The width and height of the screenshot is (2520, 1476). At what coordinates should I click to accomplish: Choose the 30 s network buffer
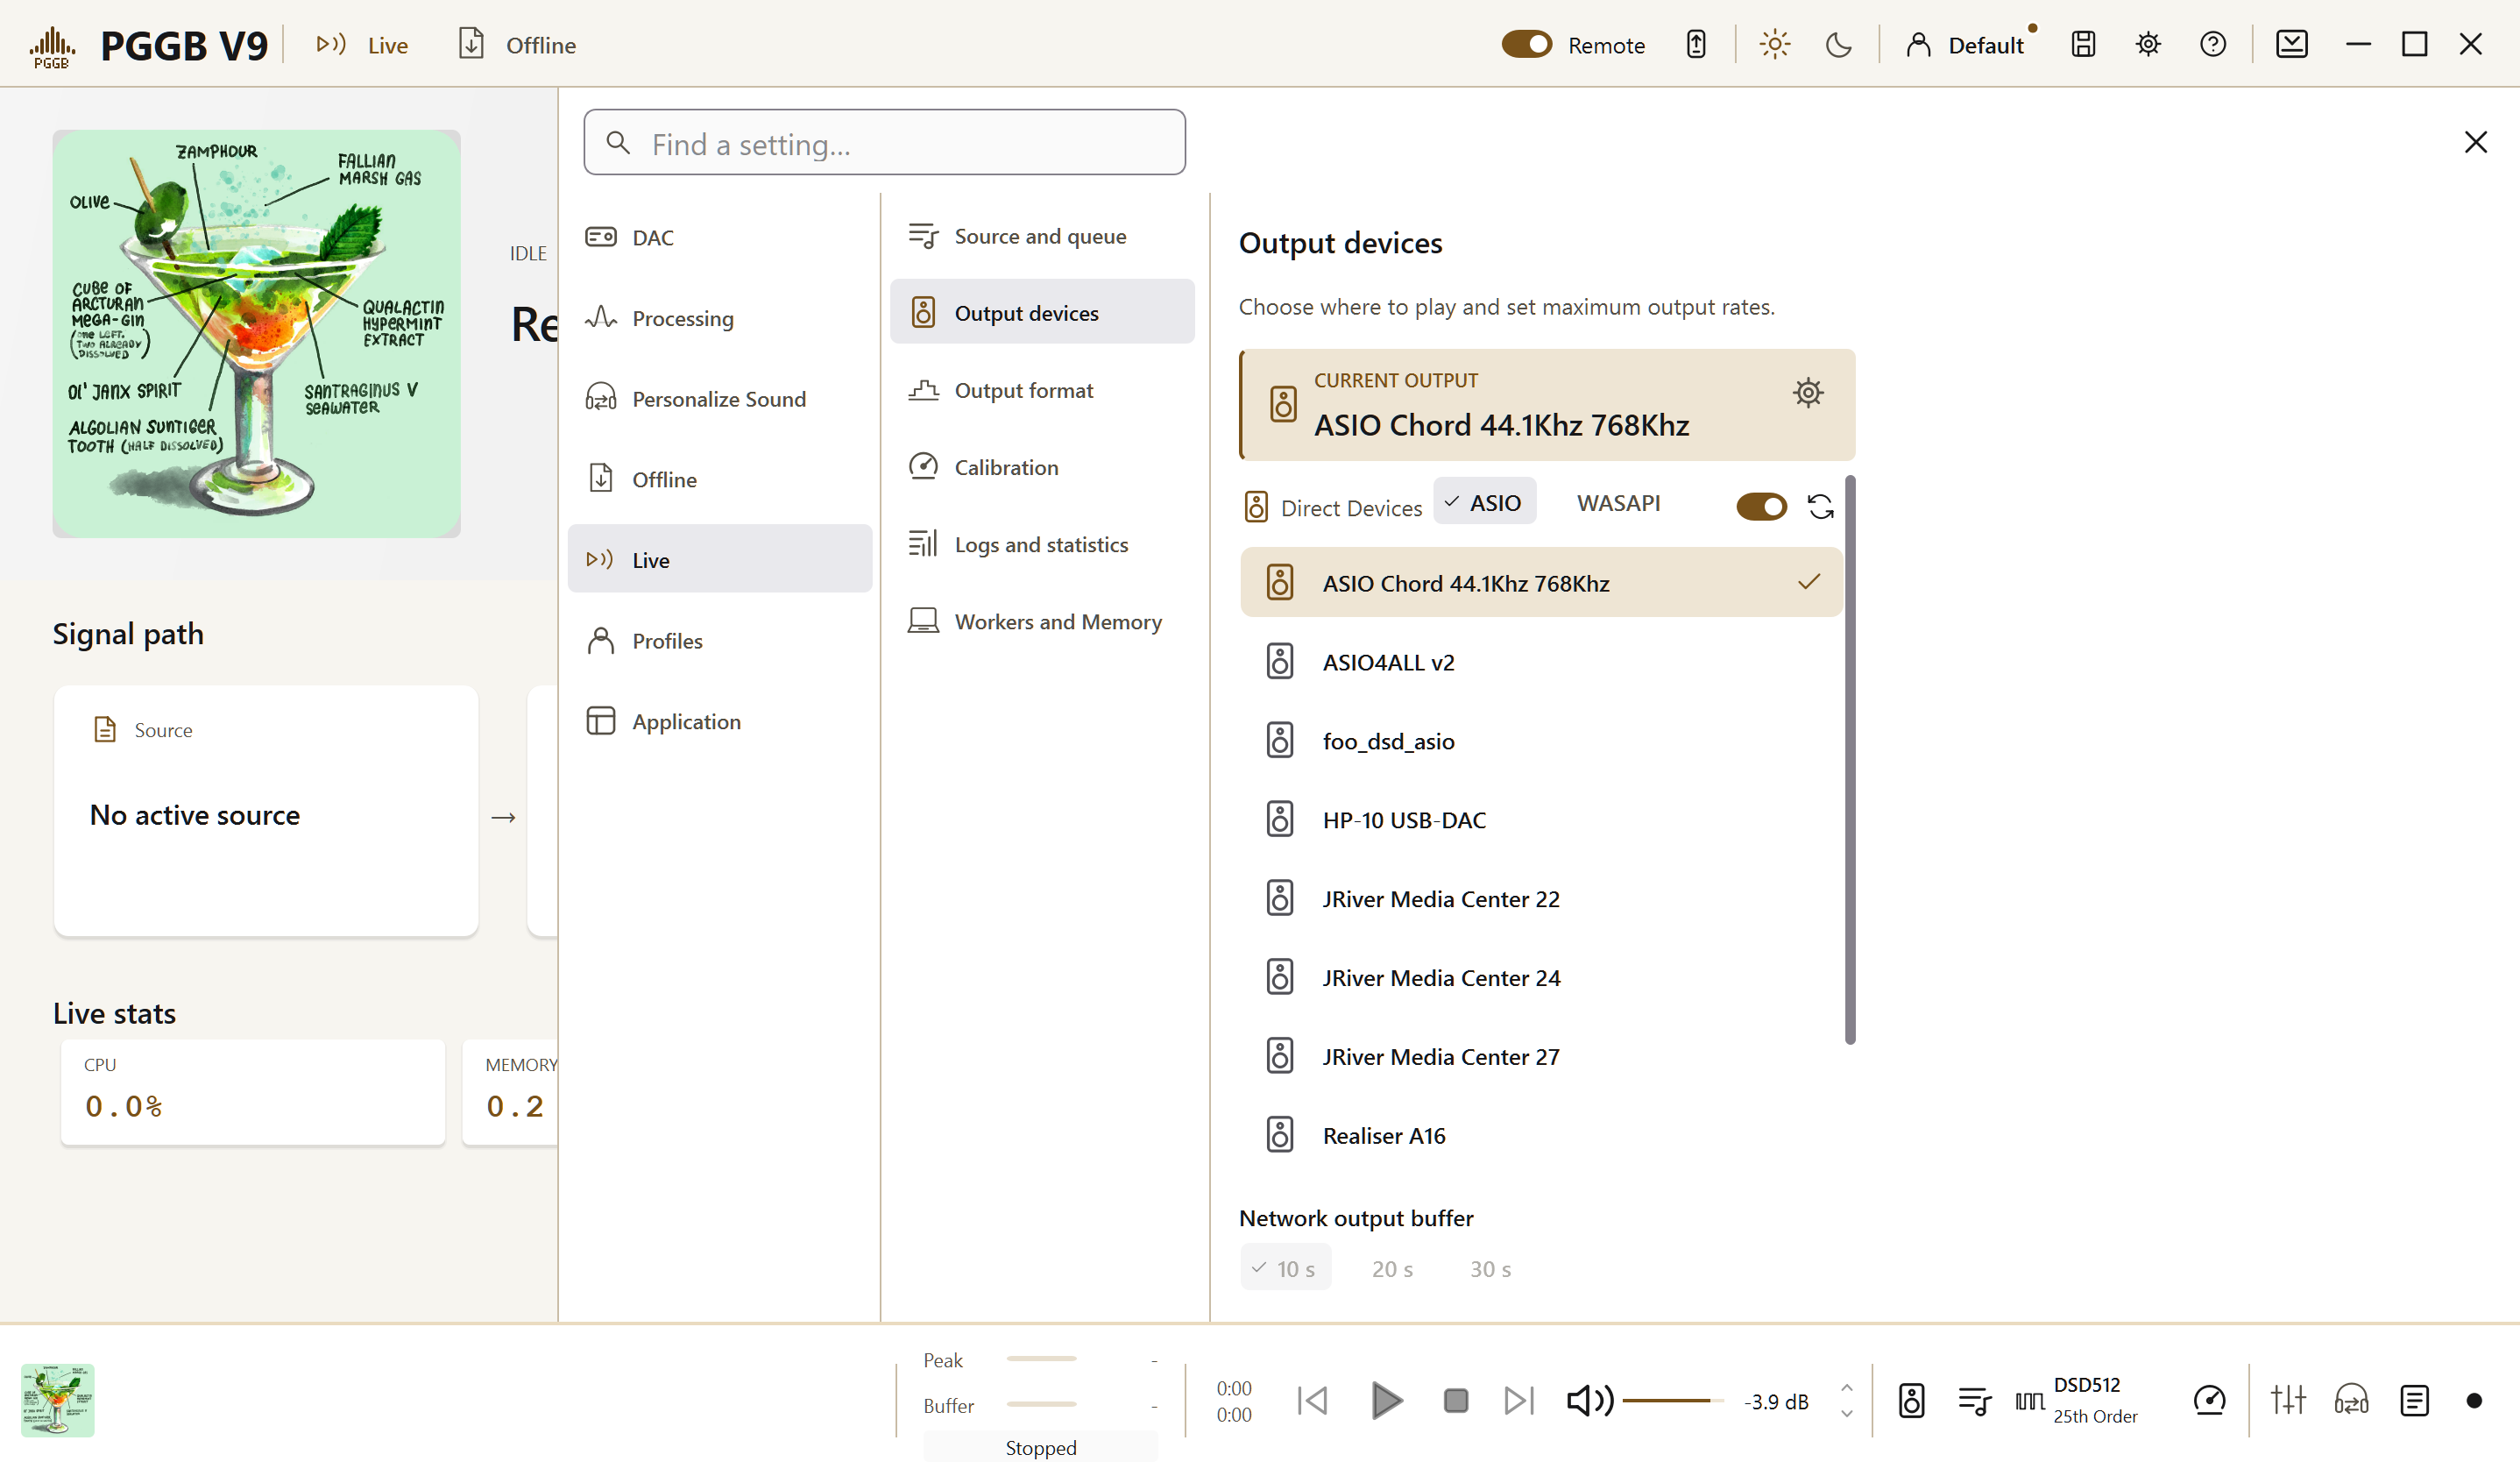1490,1268
